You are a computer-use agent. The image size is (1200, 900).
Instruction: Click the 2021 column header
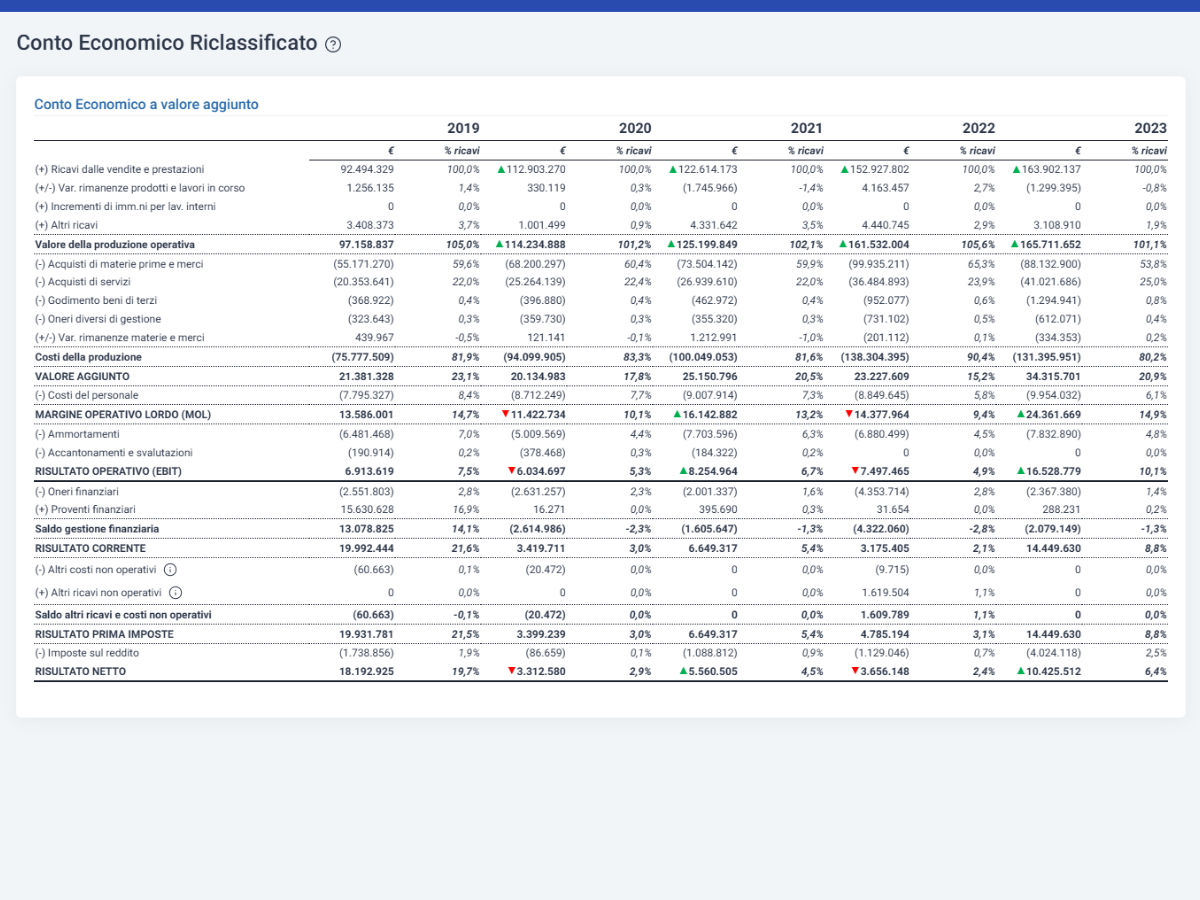pyautogui.click(x=807, y=128)
